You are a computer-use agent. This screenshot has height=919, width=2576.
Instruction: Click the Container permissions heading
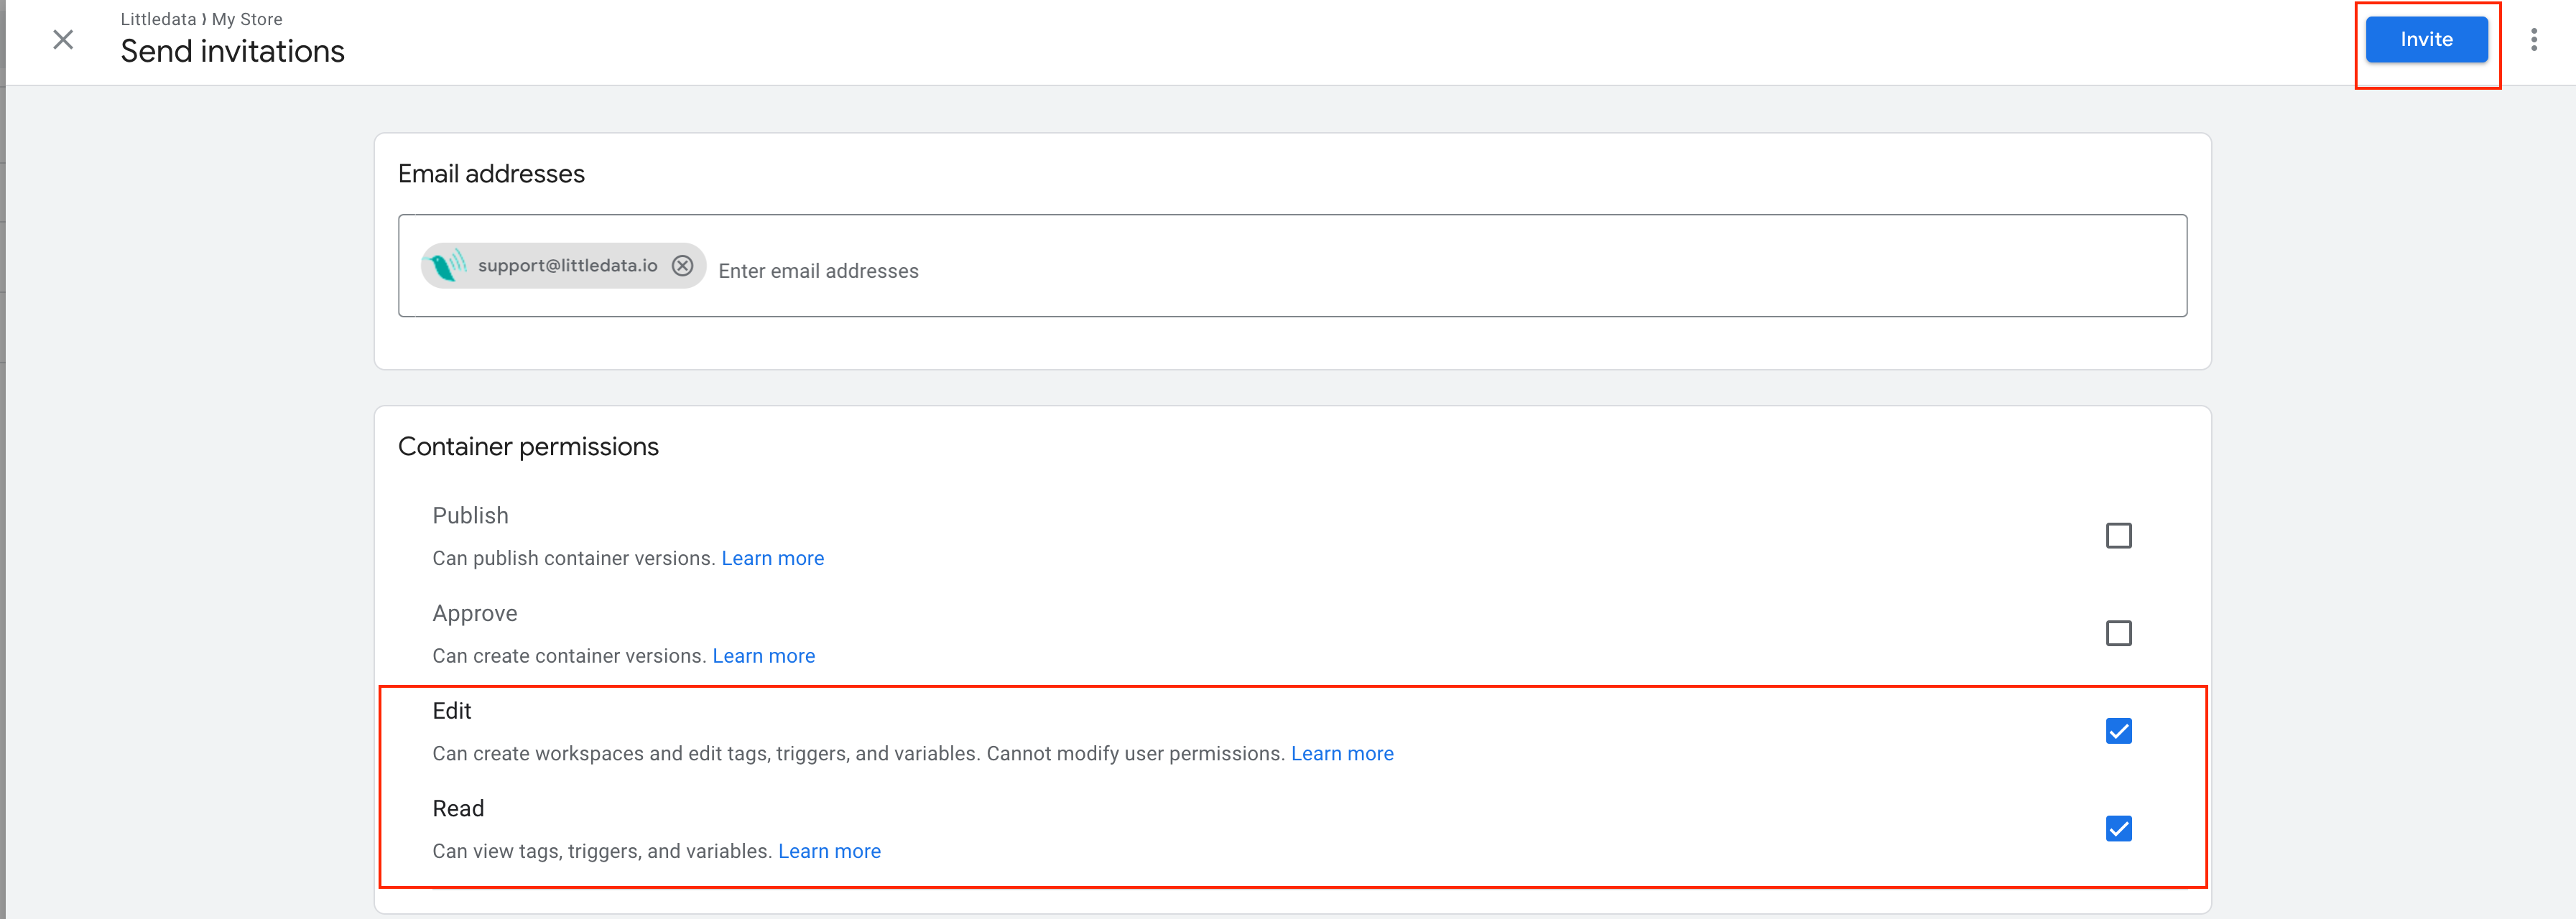tap(528, 447)
